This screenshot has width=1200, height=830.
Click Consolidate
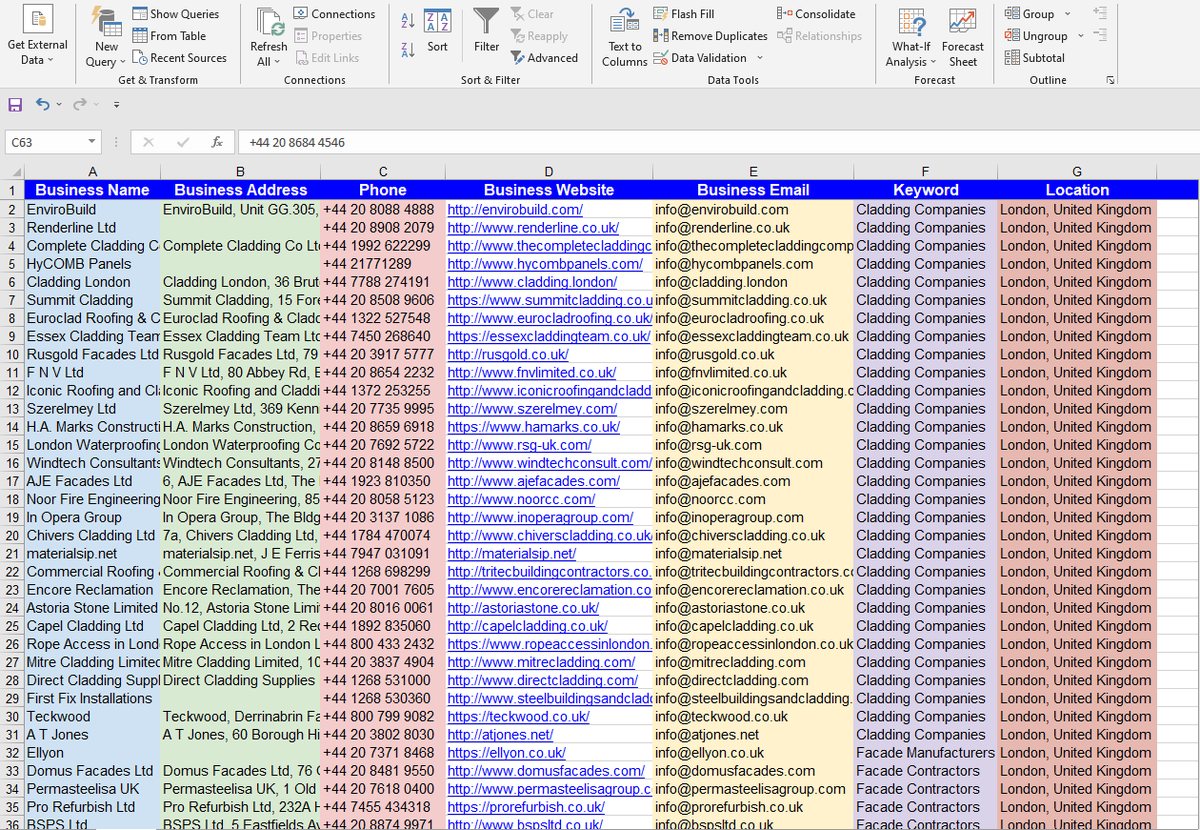pyautogui.click(x=816, y=14)
